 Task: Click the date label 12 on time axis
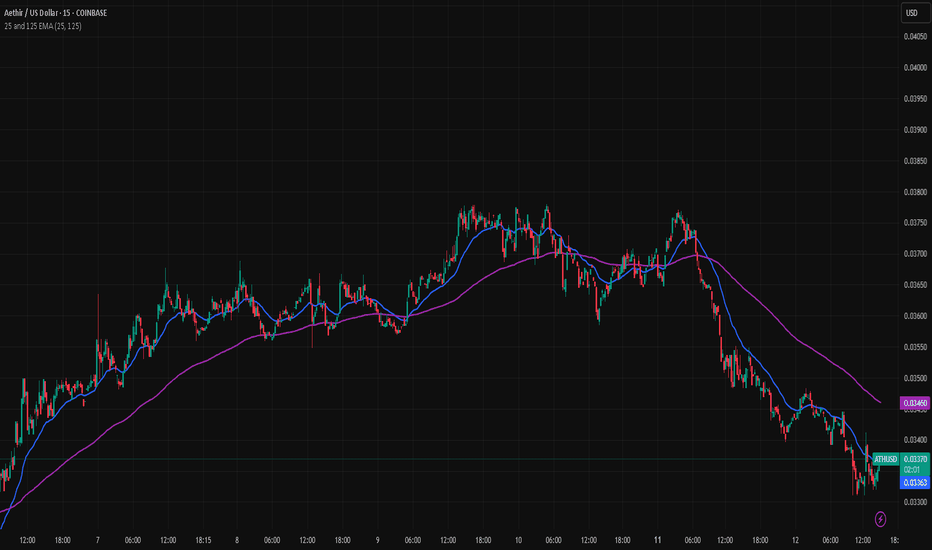click(795, 540)
